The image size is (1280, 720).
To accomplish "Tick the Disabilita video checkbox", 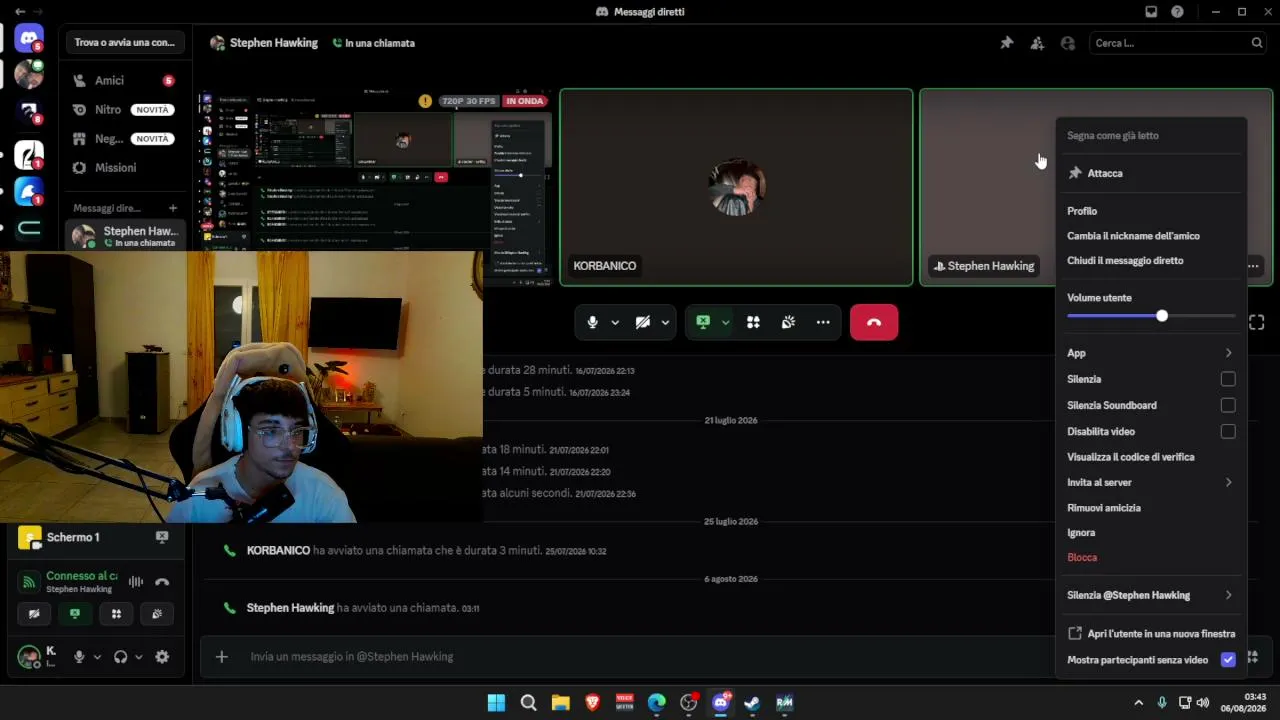I will click(1228, 431).
